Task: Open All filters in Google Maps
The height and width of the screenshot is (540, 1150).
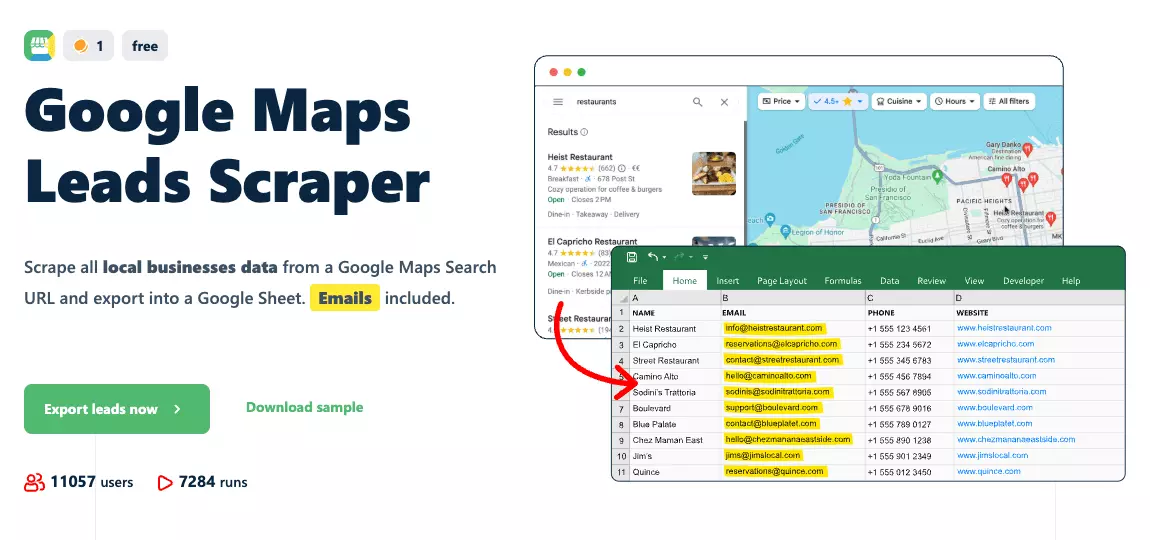Action: click(x=1008, y=101)
